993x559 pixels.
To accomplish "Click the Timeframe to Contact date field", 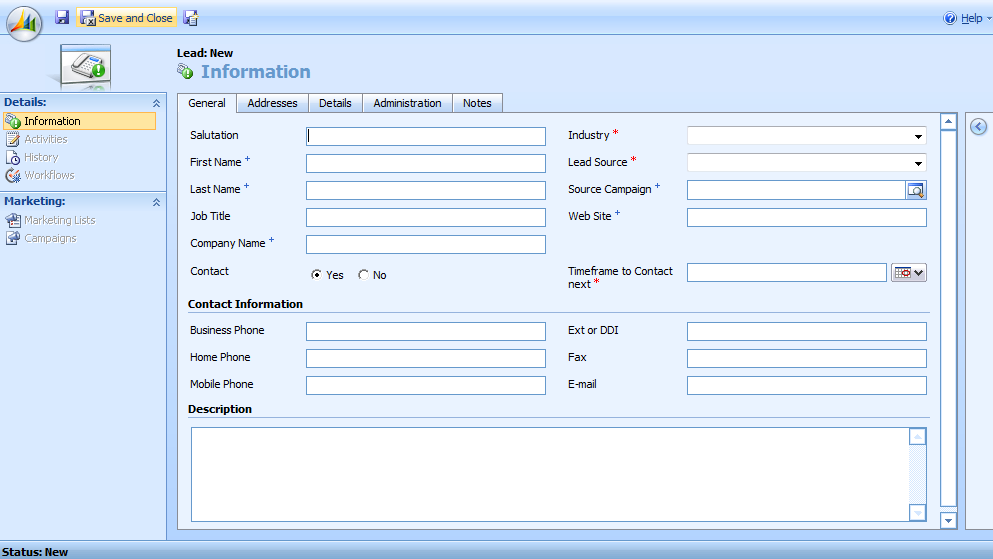I will pyautogui.click(x=787, y=273).
